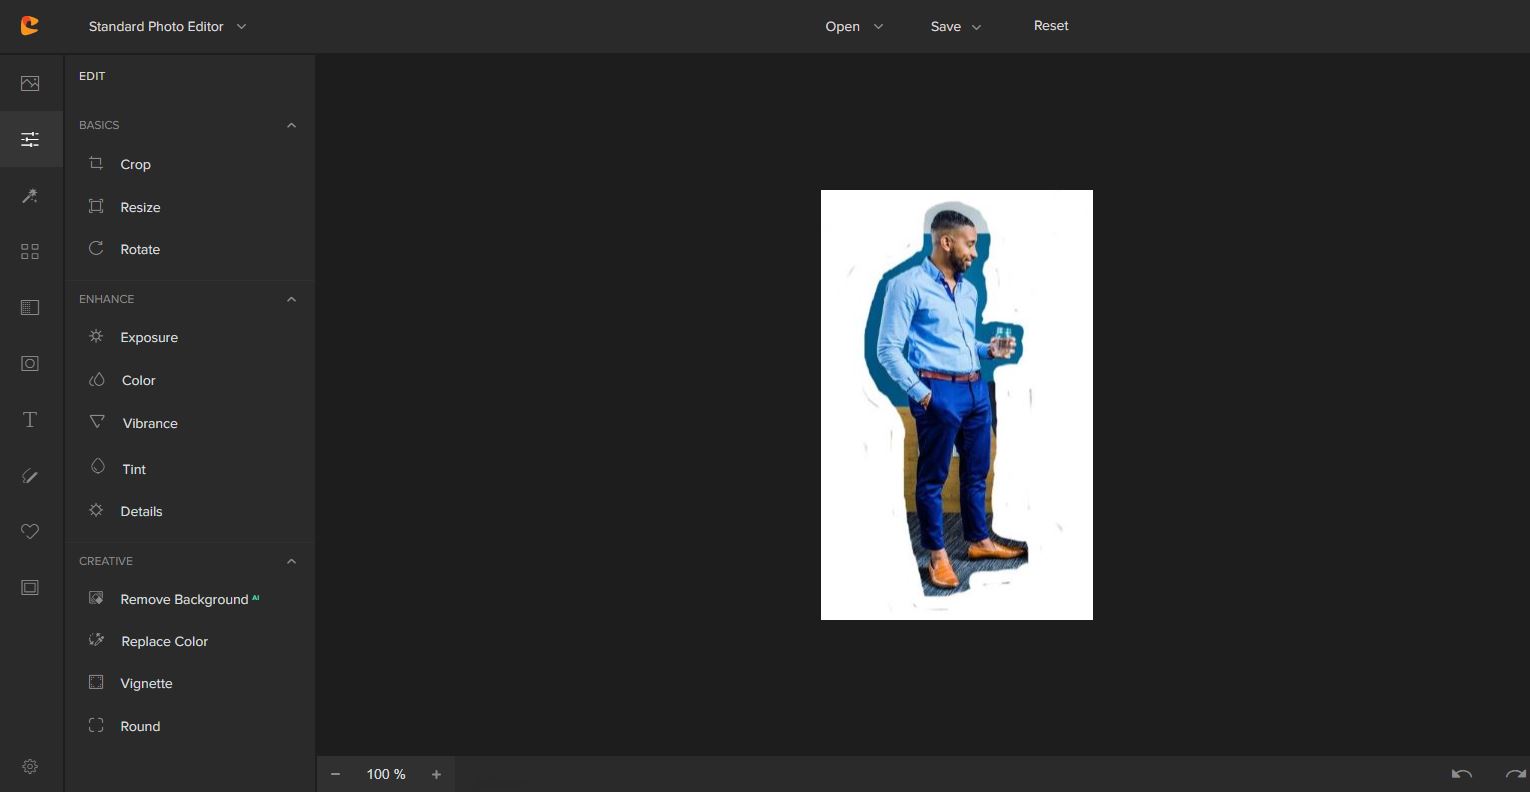1530x792 pixels.
Task: Collapse the Enhance section
Action: pyautogui.click(x=291, y=299)
